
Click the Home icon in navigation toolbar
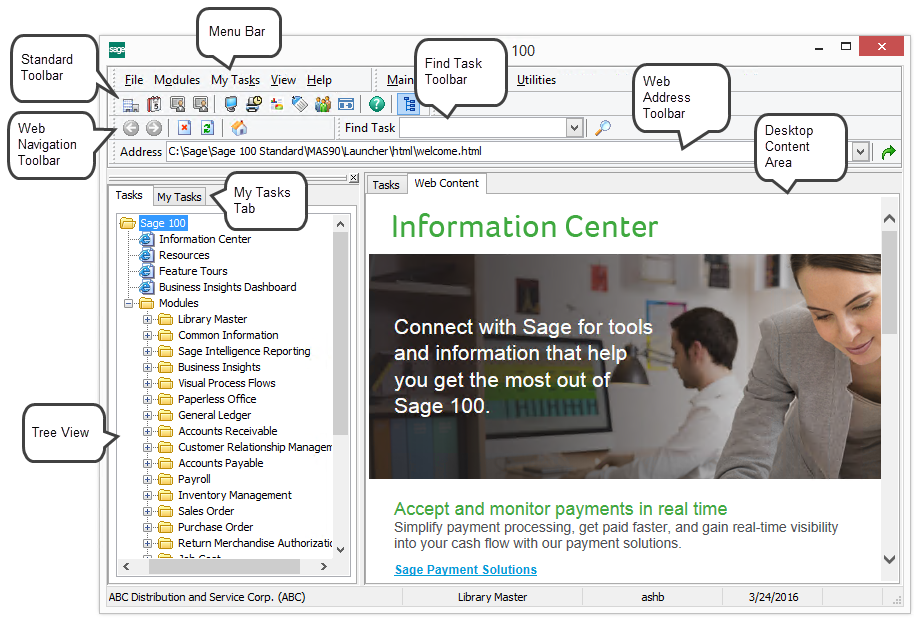coord(239,128)
